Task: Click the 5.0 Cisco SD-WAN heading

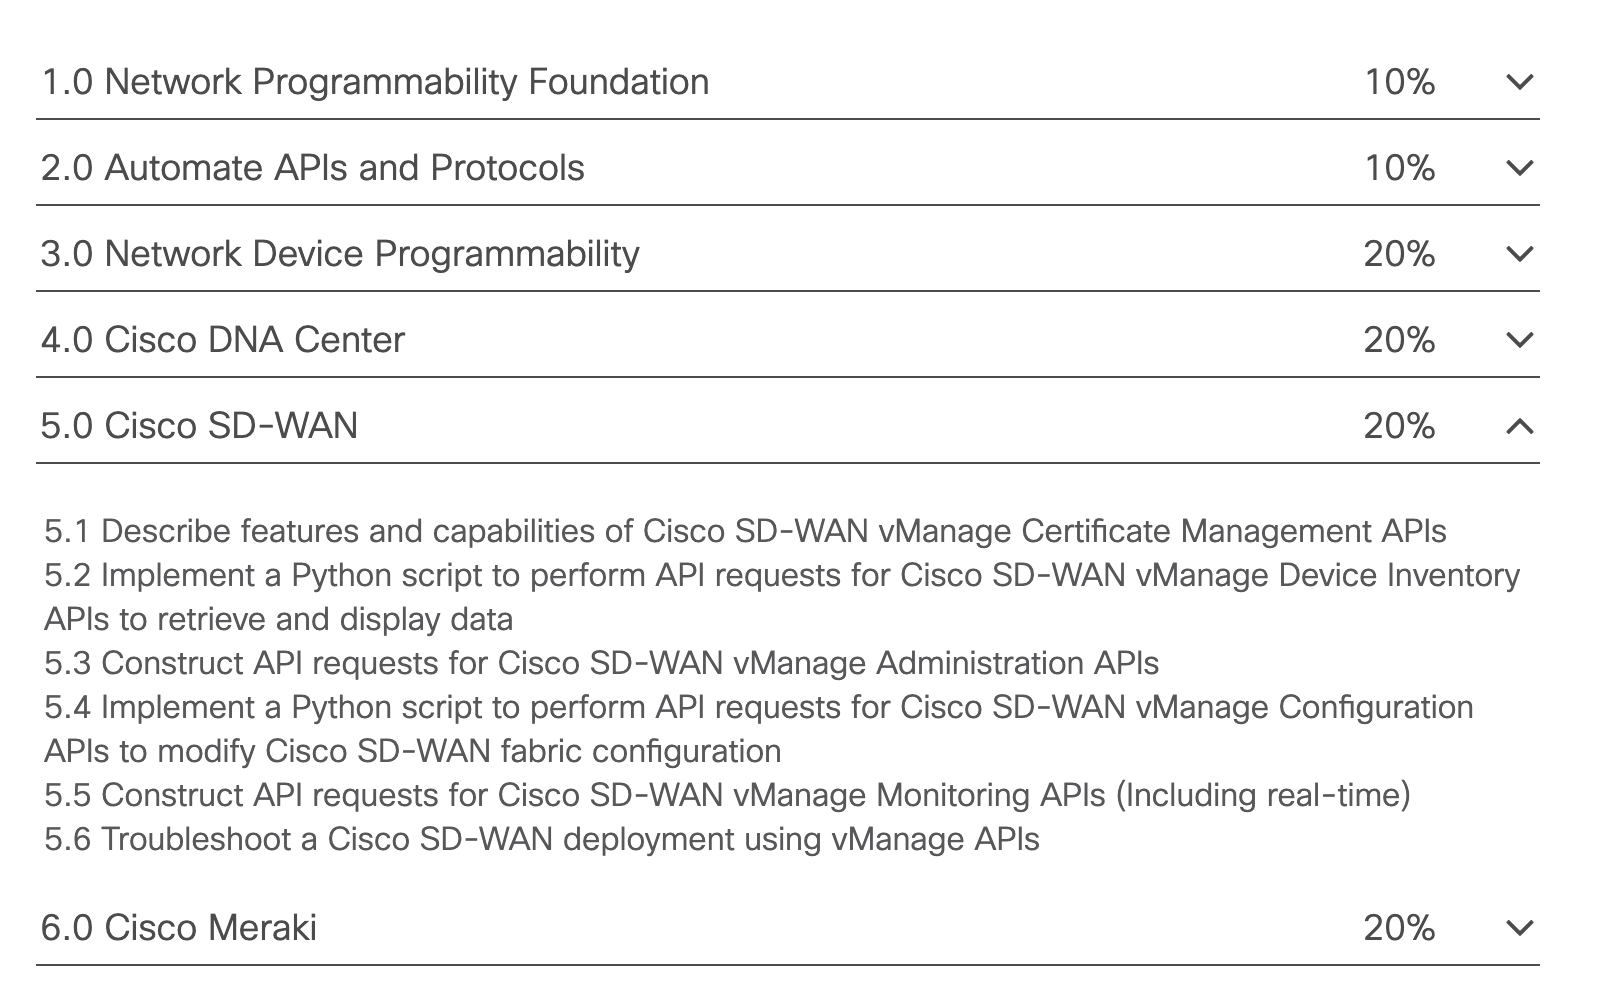Action: click(x=199, y=426)
